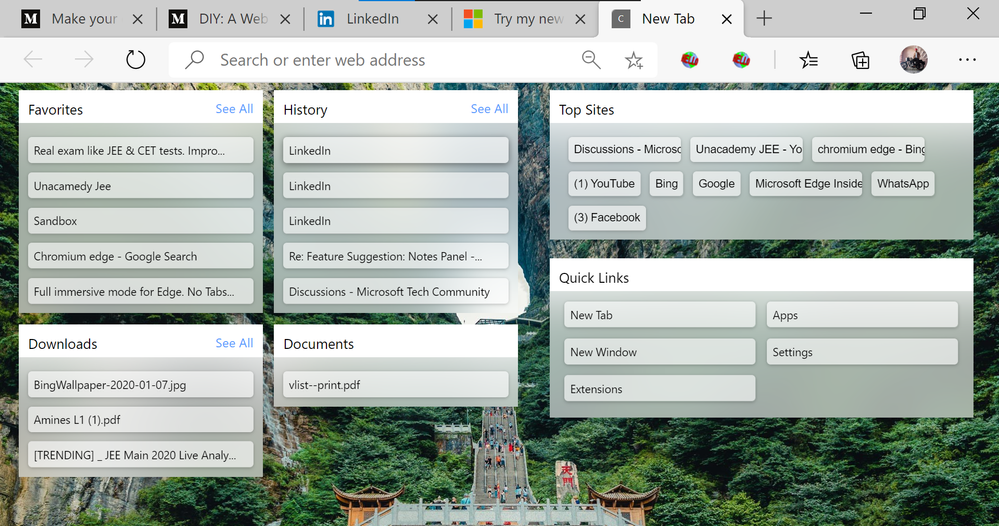Click See All in History panel

(x=489, y=109)
